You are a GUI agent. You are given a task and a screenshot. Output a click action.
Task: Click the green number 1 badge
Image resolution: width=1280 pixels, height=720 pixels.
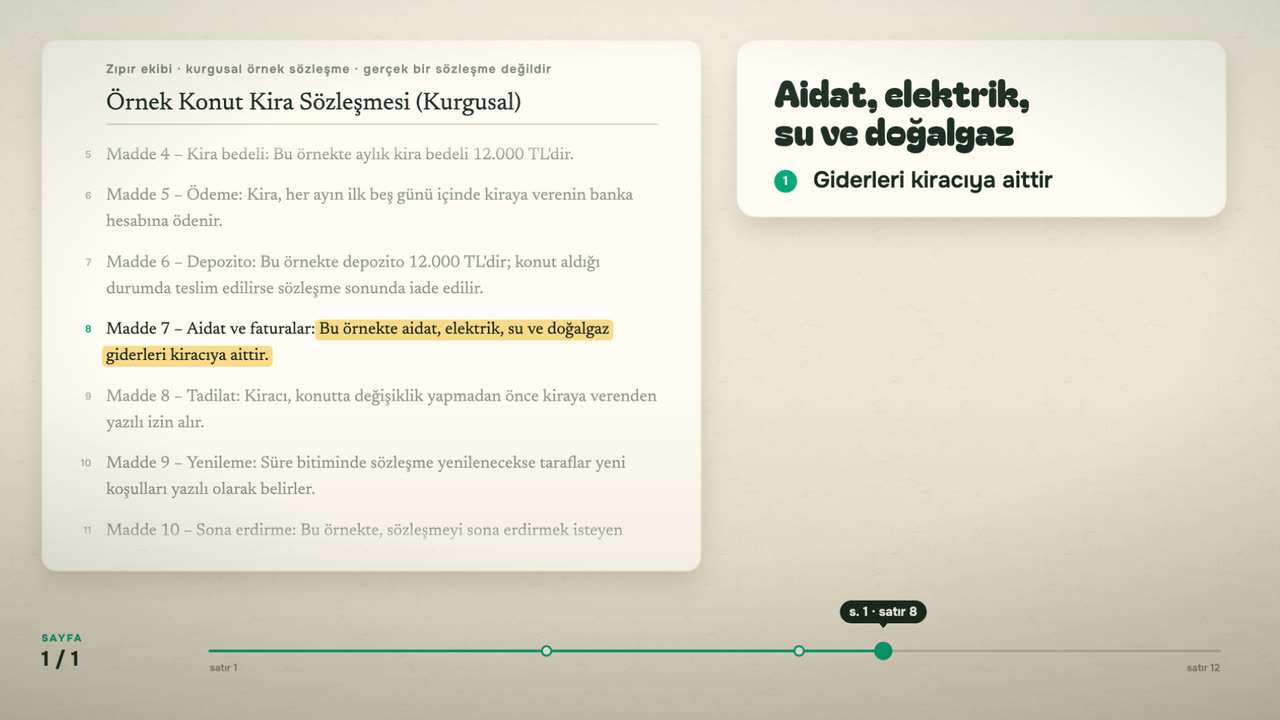point(785,181)
